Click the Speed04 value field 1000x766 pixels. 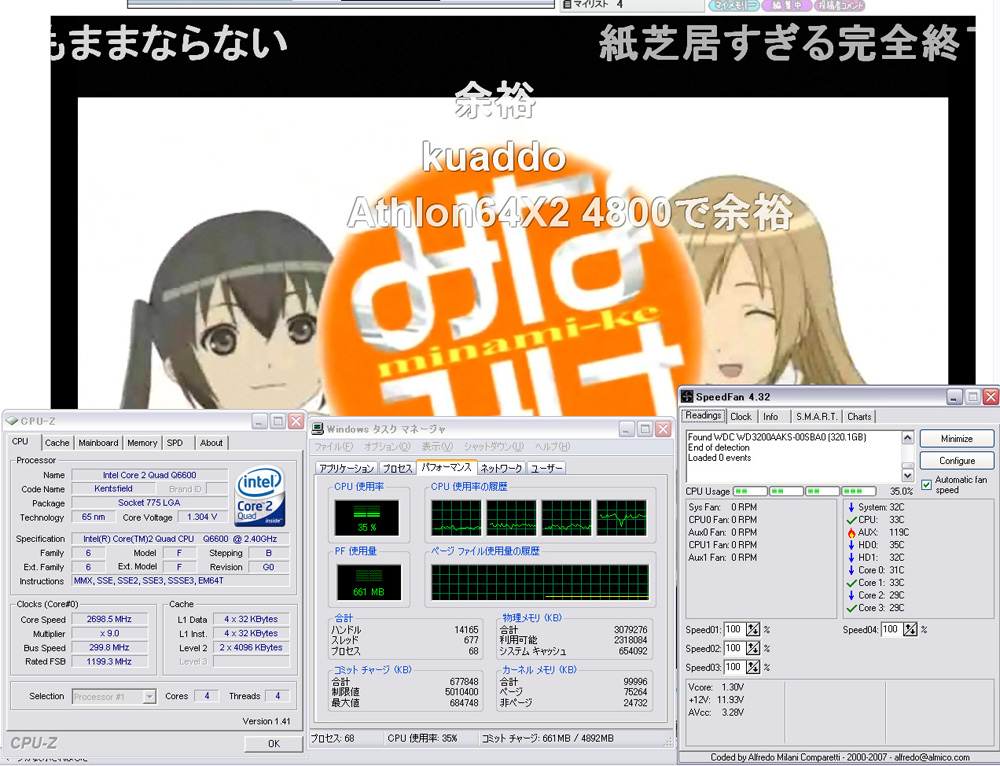coord(892,630)
